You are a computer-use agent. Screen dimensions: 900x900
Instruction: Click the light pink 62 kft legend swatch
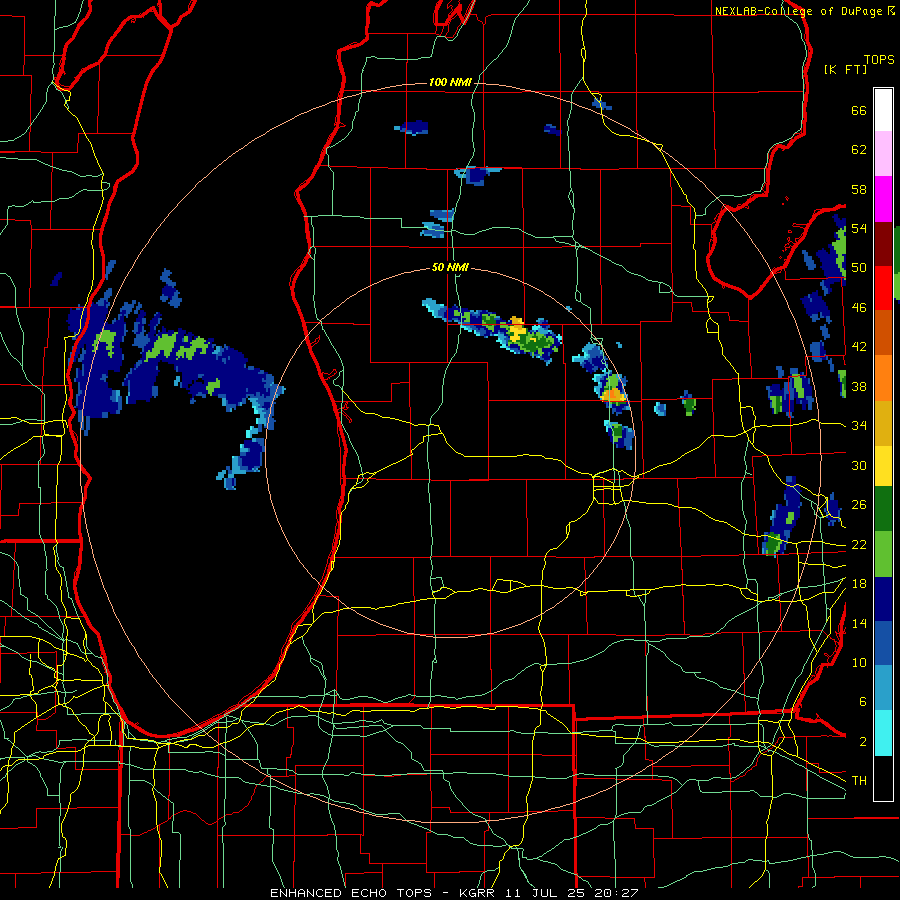pos(883,153)
